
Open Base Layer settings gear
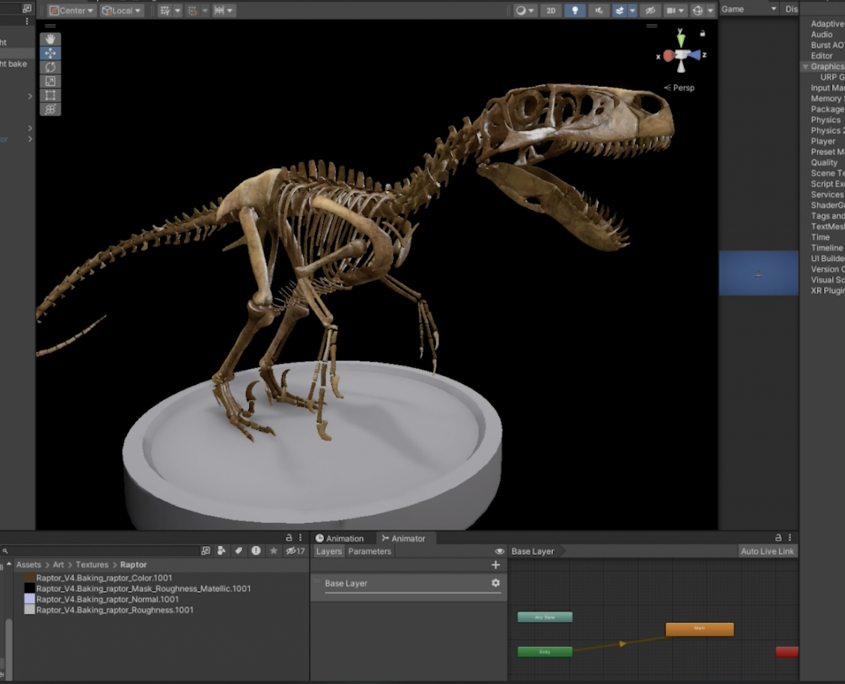[x=495, y=583]
